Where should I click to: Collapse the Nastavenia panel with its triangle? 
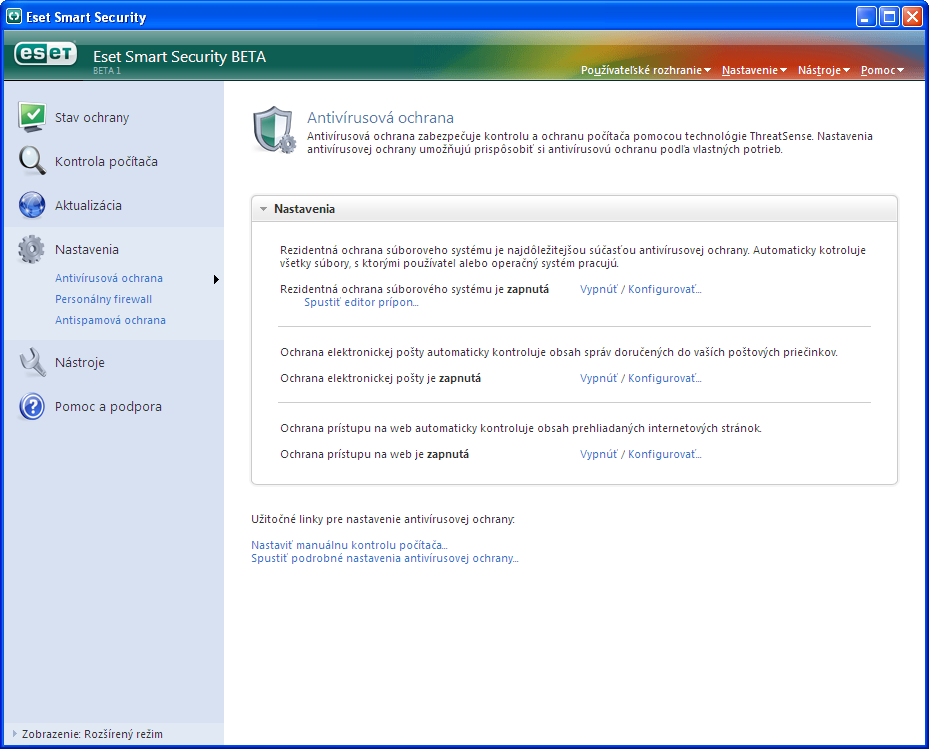(x=264, y=209)
